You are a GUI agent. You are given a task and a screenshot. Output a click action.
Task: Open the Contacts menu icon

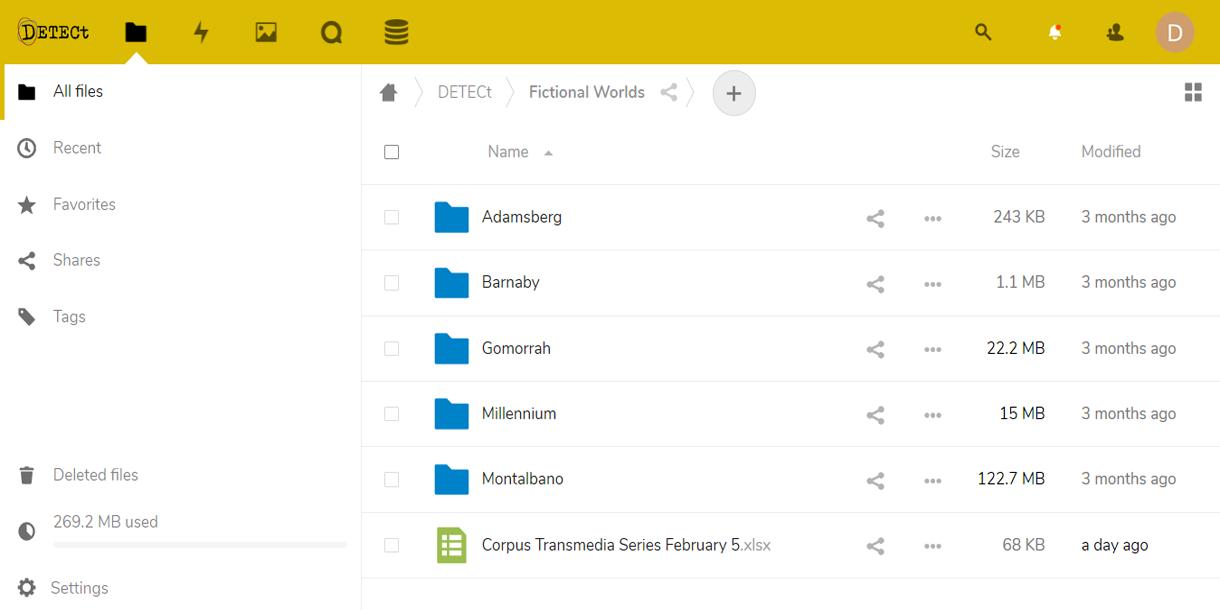pos(1115,33)
